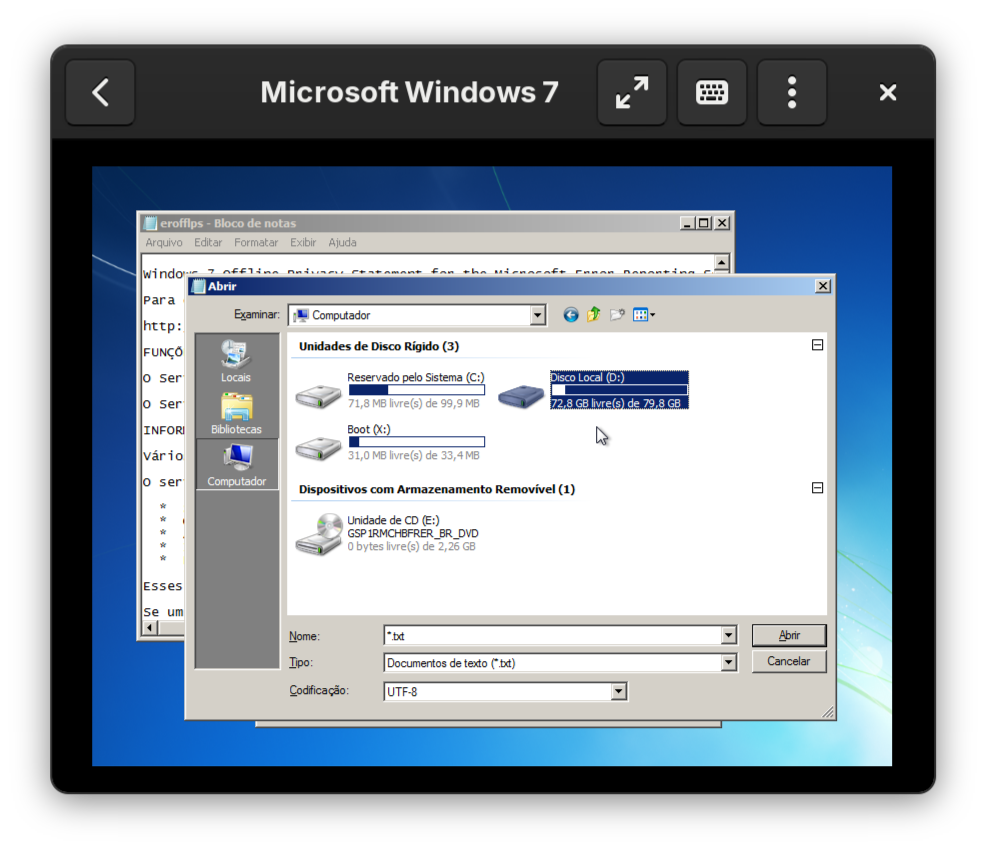Open the Arquivo menu in Bloco de notas

(163, 243)
